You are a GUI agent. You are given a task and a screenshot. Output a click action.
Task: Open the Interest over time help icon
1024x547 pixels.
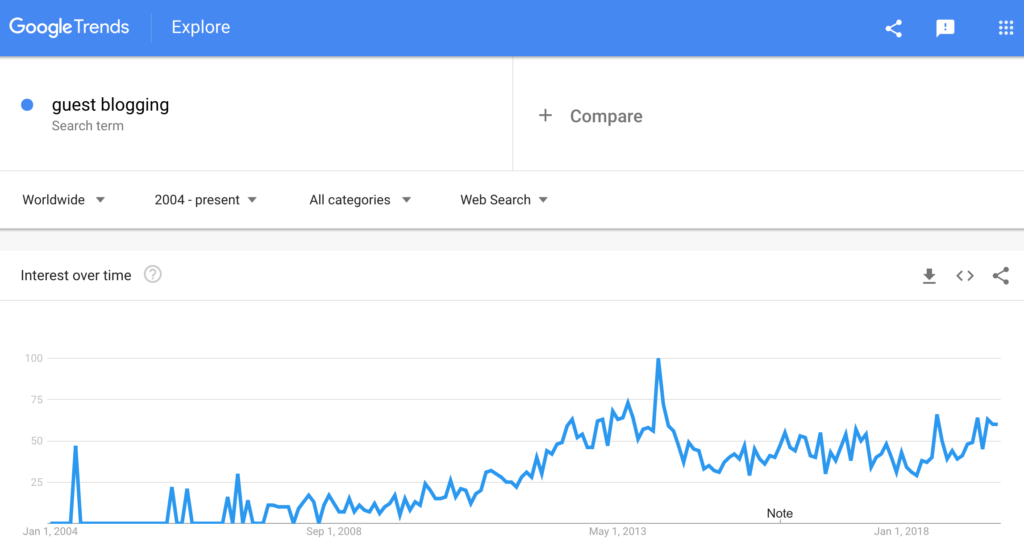point(153,274)
